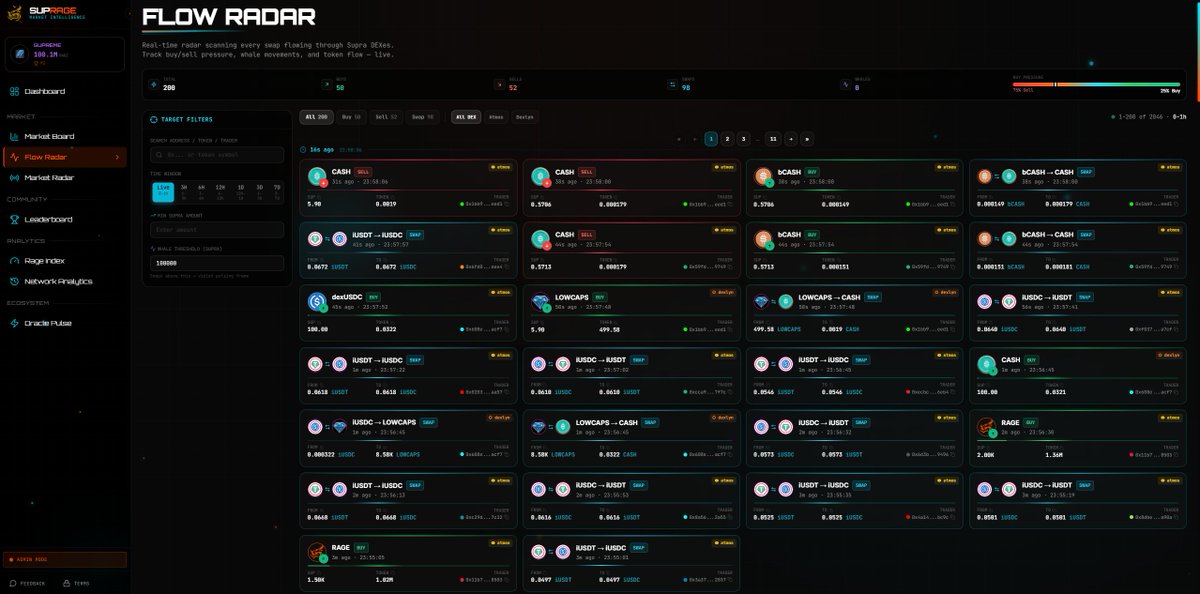The image size is (1200, 594).
Task: Toggle the Atmos DEX filter
Action: pyautogui.click(x=497, y=117)
